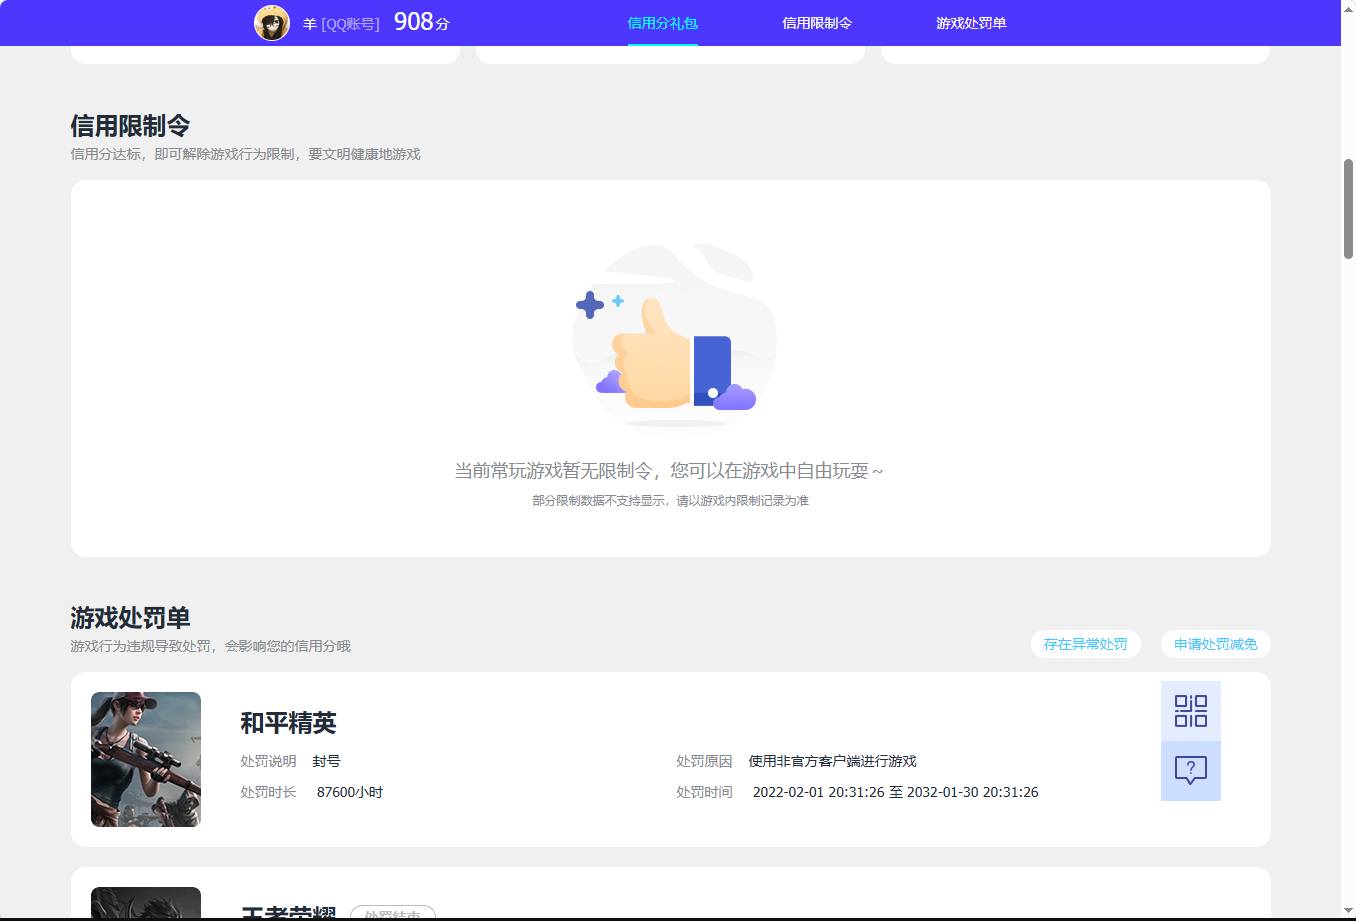Image resolution: width=1356 pixels, height=921 pixels.
Task: Click the 存在异常处罚 button
Action: 1085,644
